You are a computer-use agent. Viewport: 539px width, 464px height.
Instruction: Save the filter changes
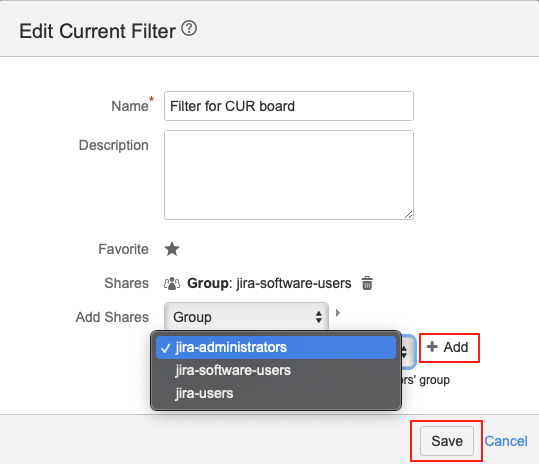[x=447, y=441]
